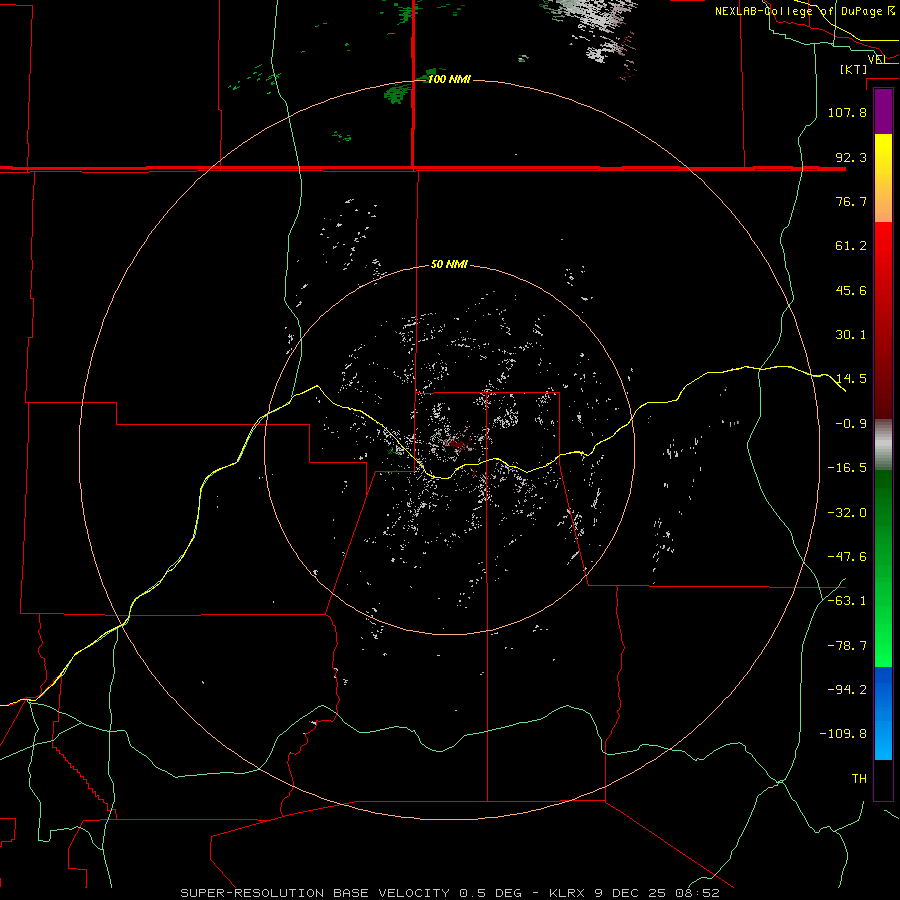Click the -94.2 scale value
The image size is (900, 900).
coord(847,689)
